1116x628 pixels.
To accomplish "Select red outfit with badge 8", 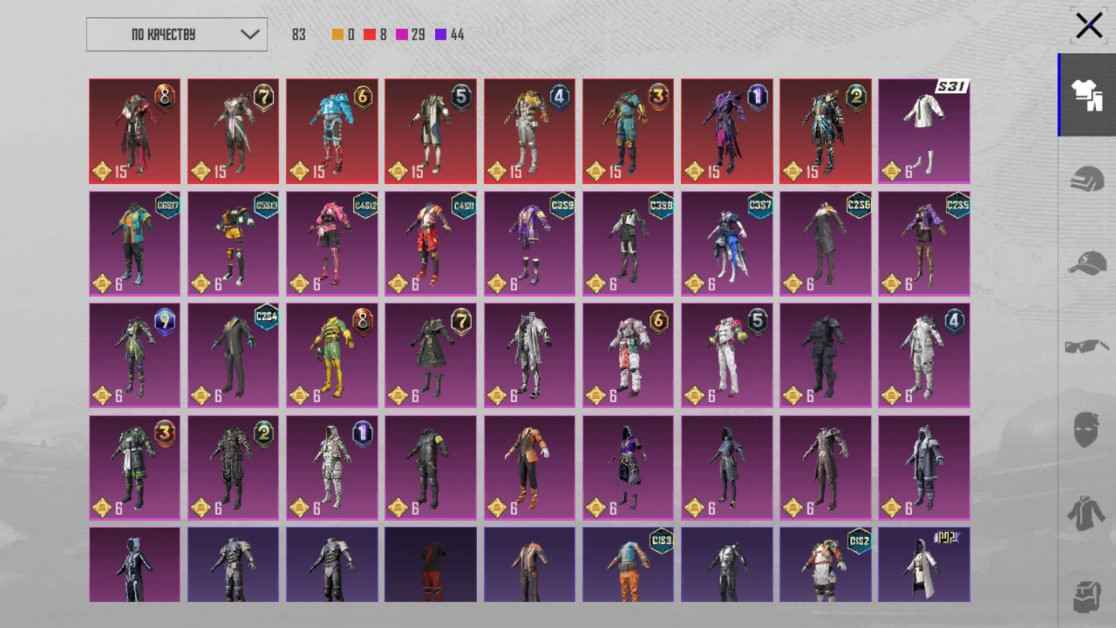I will click(135, 131).
